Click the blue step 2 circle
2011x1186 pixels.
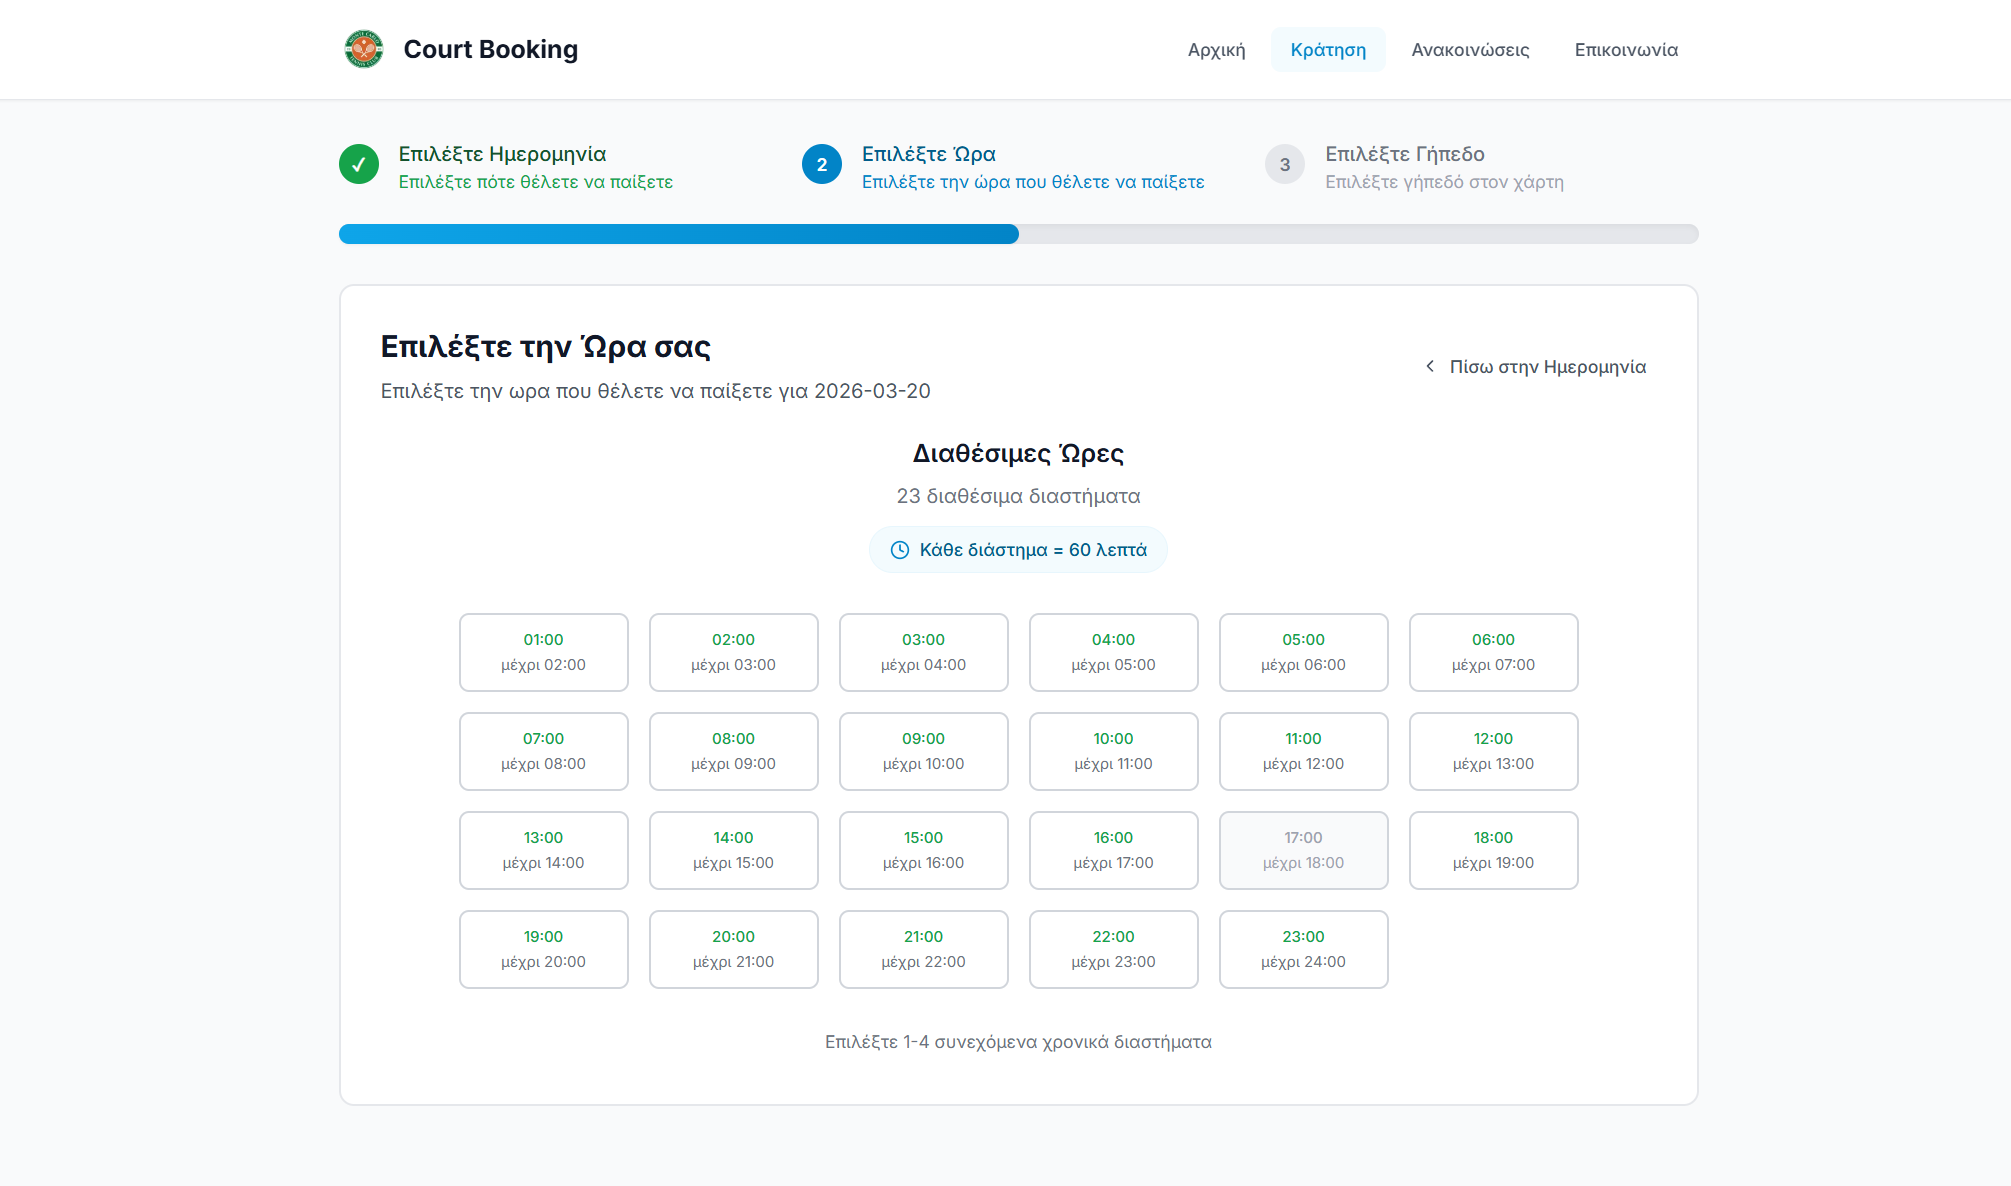pos(822,165)
